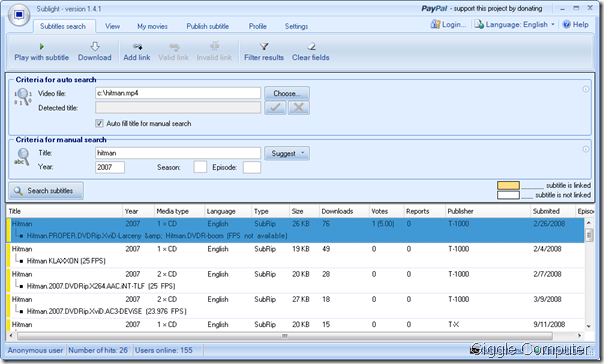This screenshot has height=364, width=604.
Task: Click the Detected title field
Action: pyautogui.click(x=178, y=107)
